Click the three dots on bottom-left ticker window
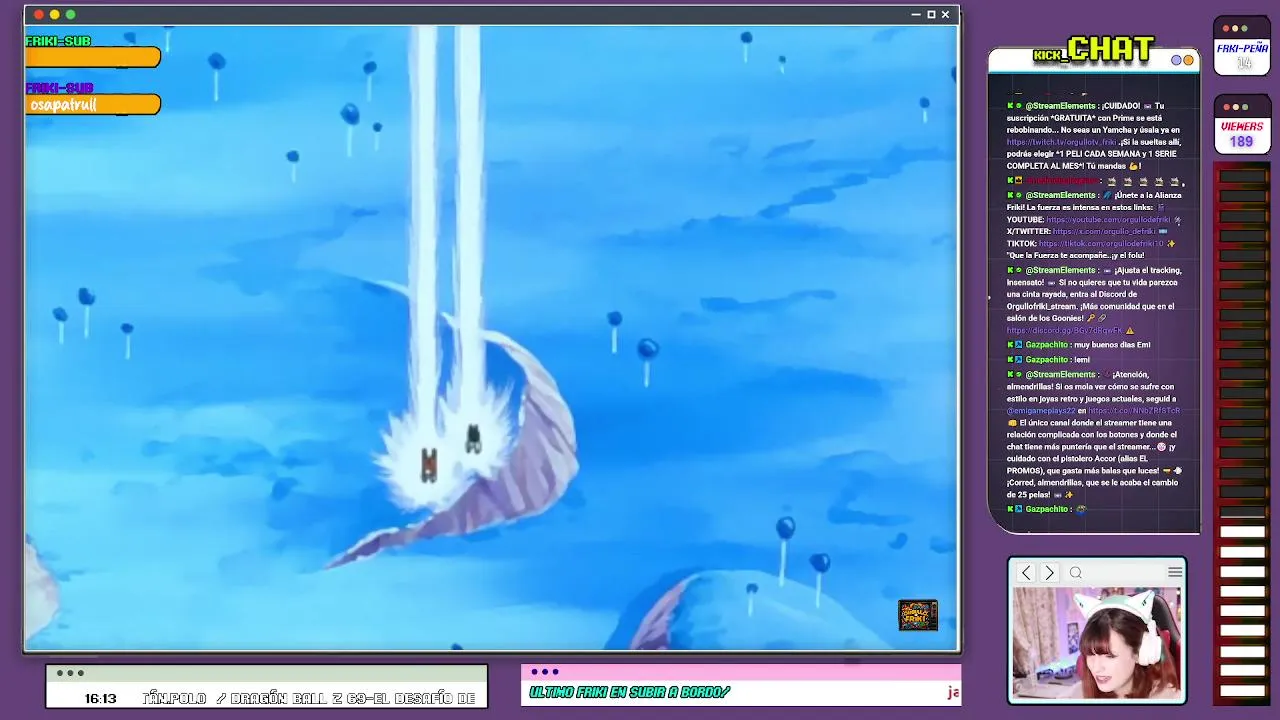1280x720 pixels. coord(70,673)
